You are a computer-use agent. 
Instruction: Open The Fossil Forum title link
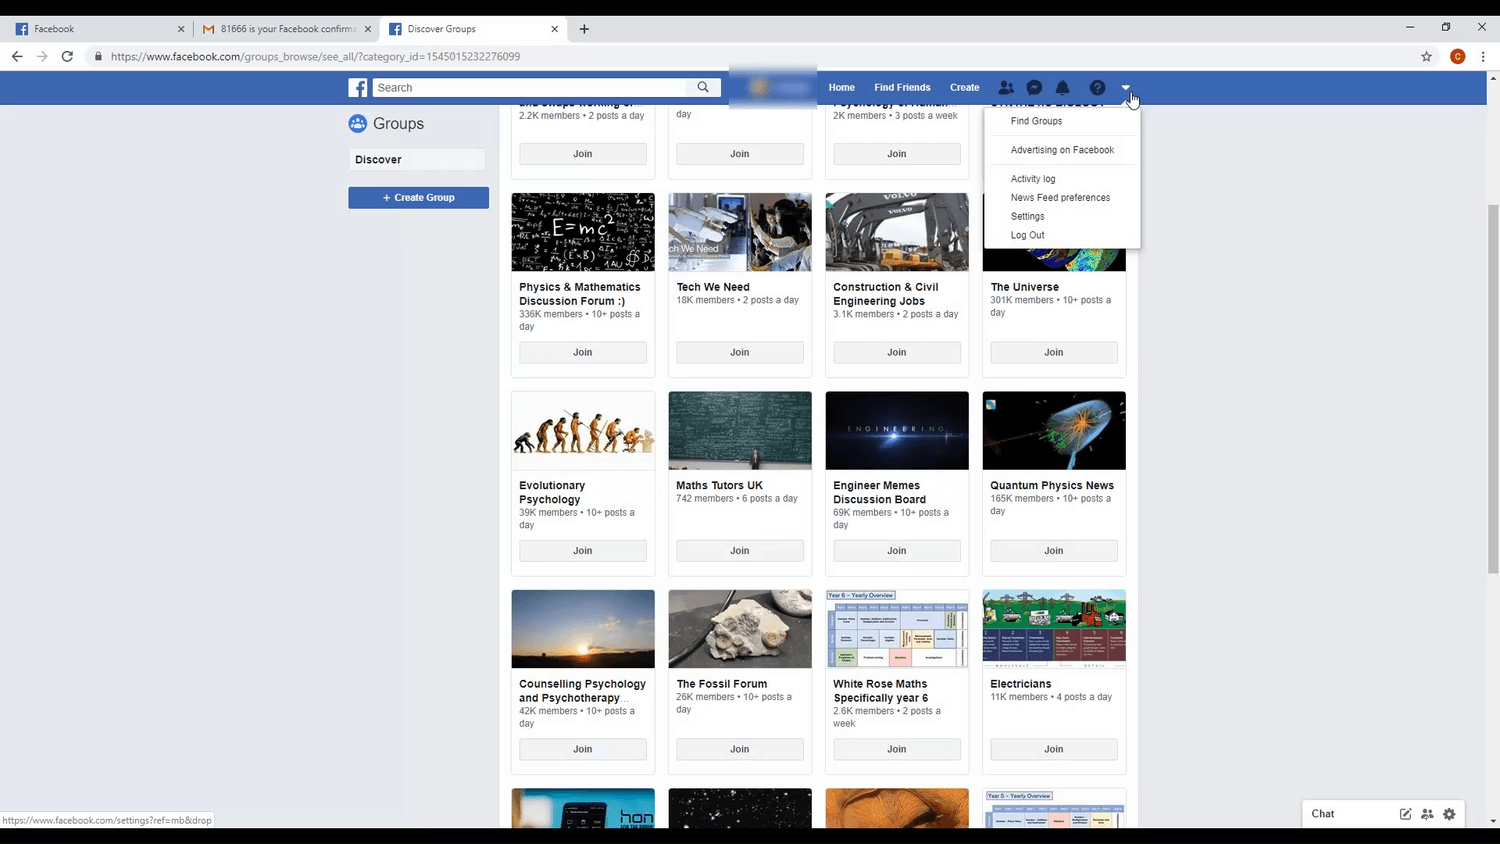point(722,684)
